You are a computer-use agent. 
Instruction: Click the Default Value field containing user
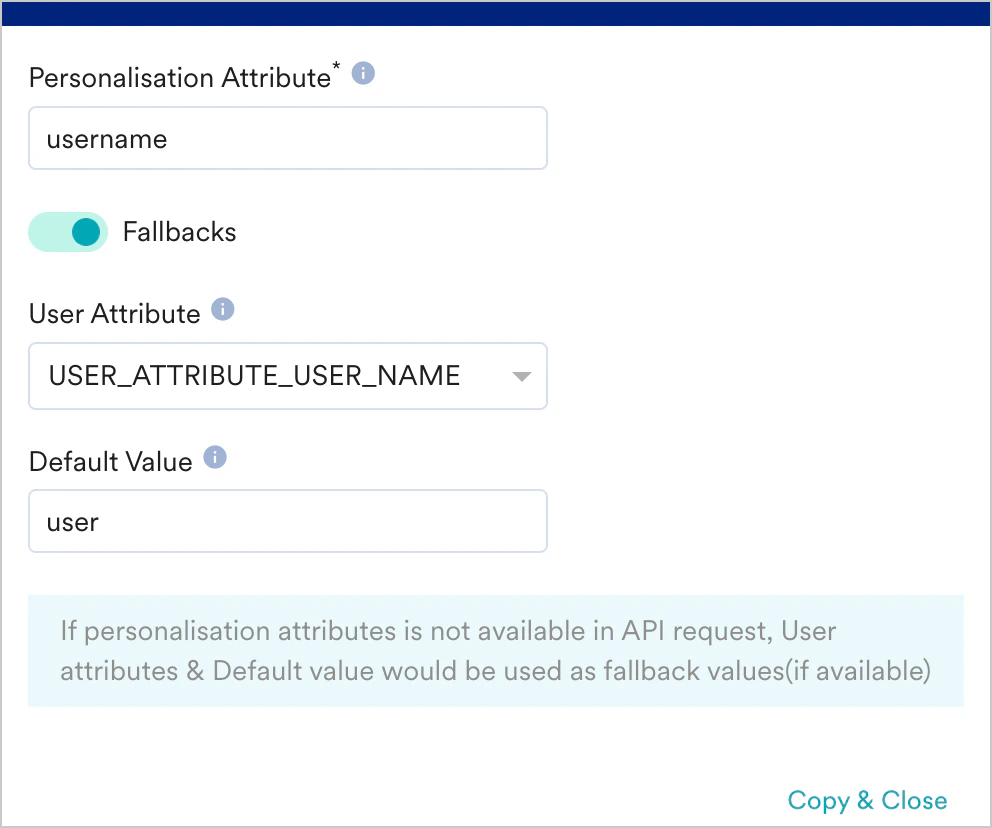click(288, 520)
